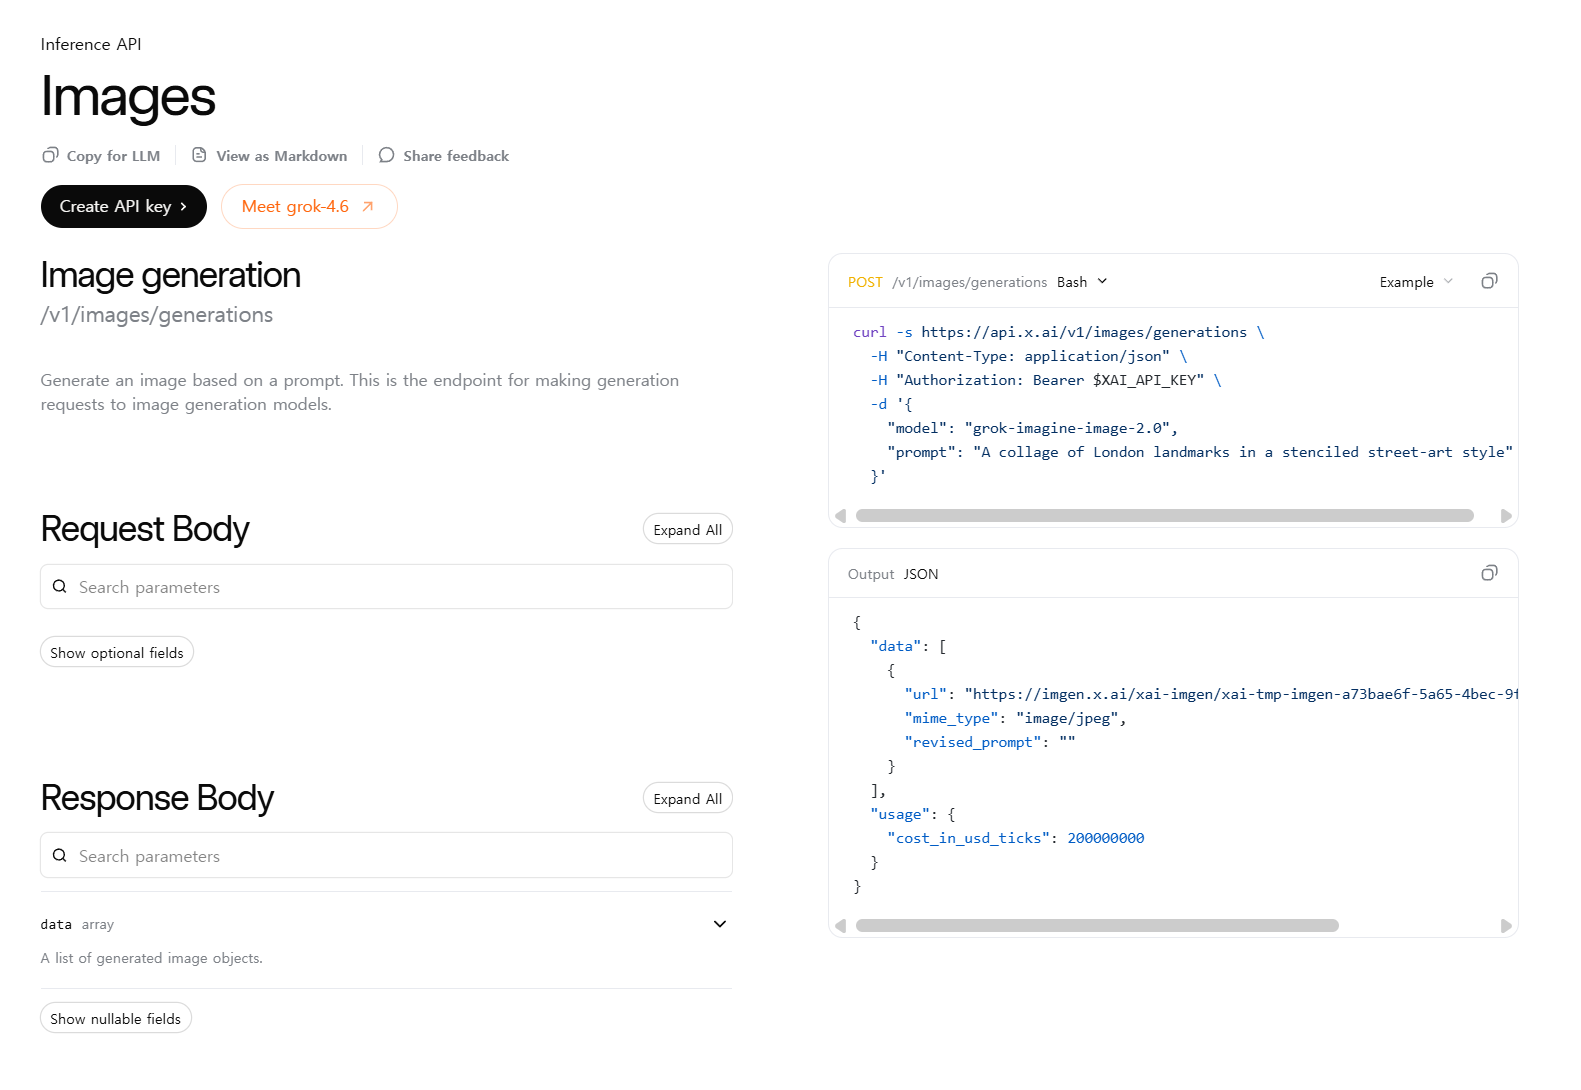The height and width of the screenshot is (1090, 1581).
Task: Click the Output JSON horizontal scrollbar
Action: point(1097,926)
